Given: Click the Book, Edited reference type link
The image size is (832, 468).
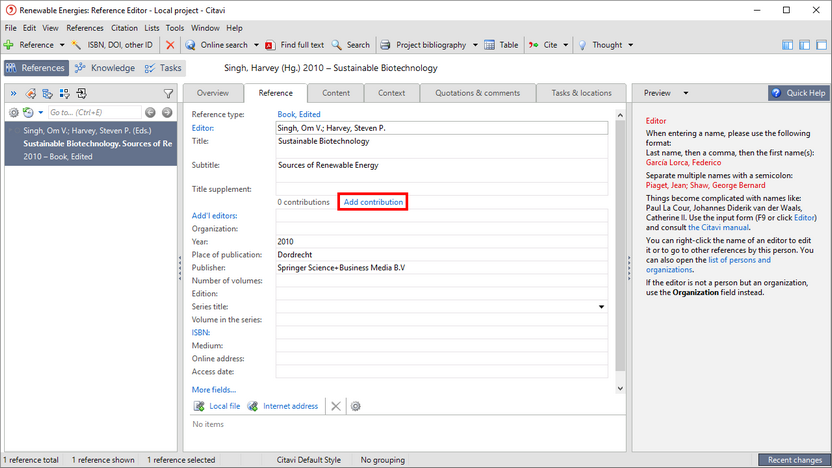Looking at the screenshot, I should (299, 114).
